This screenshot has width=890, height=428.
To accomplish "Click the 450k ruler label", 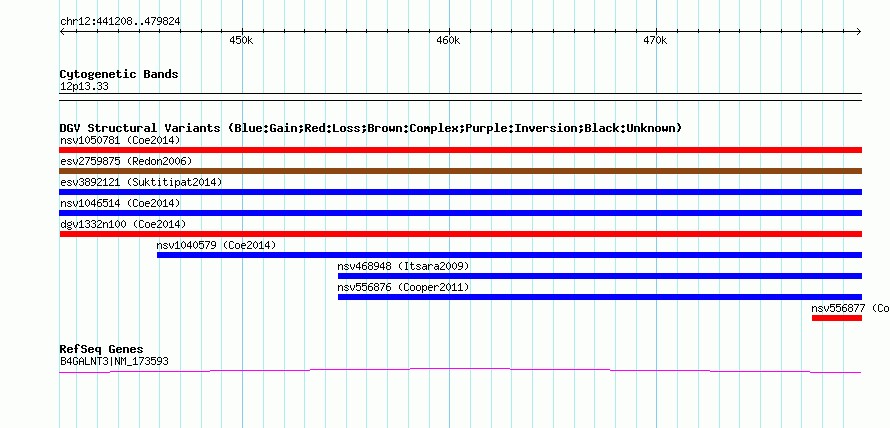I will (x=241, y=41).
